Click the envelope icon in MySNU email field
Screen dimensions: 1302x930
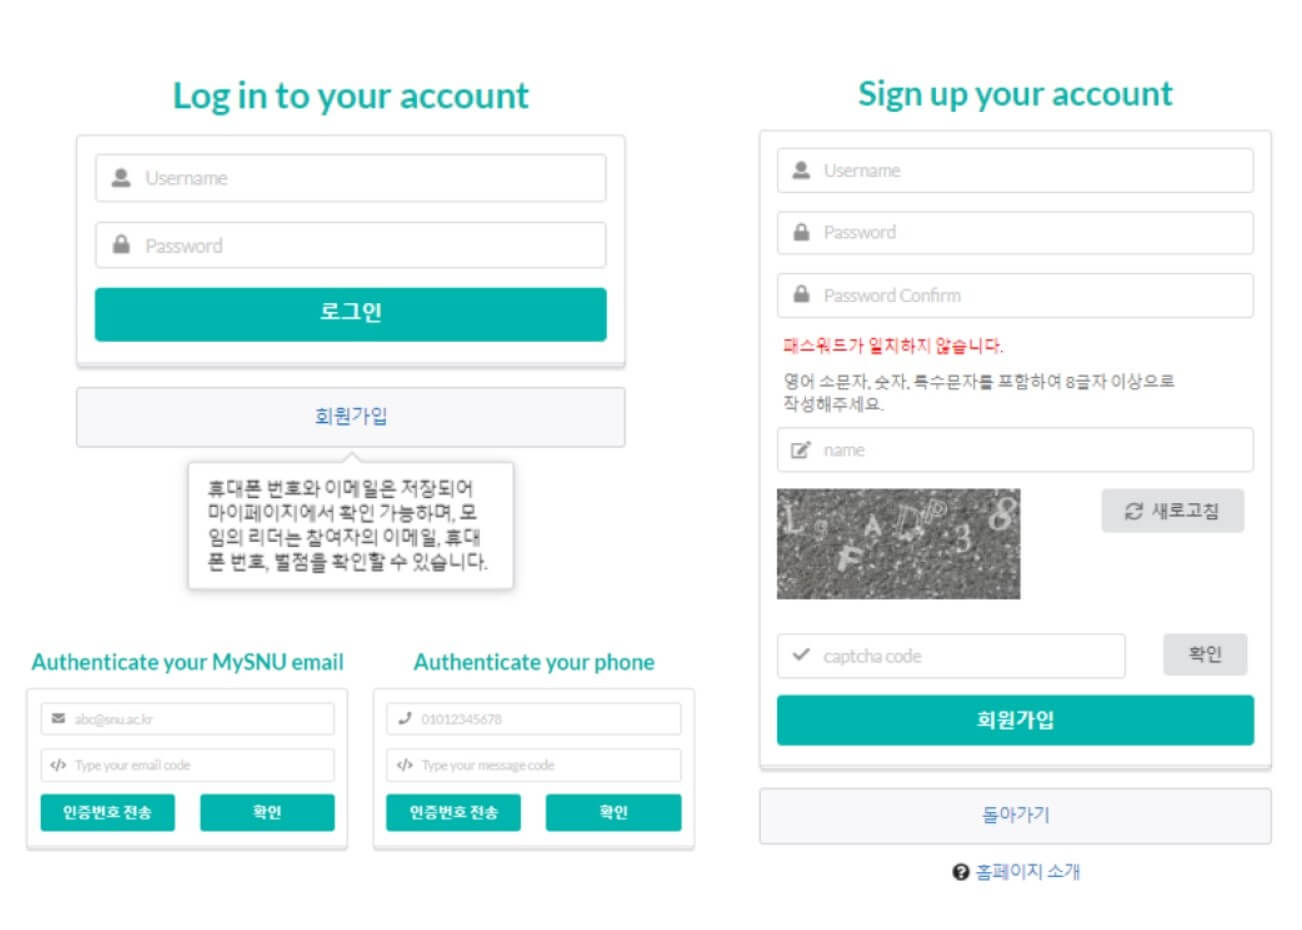pyautogui.click(x=58, y=719)
